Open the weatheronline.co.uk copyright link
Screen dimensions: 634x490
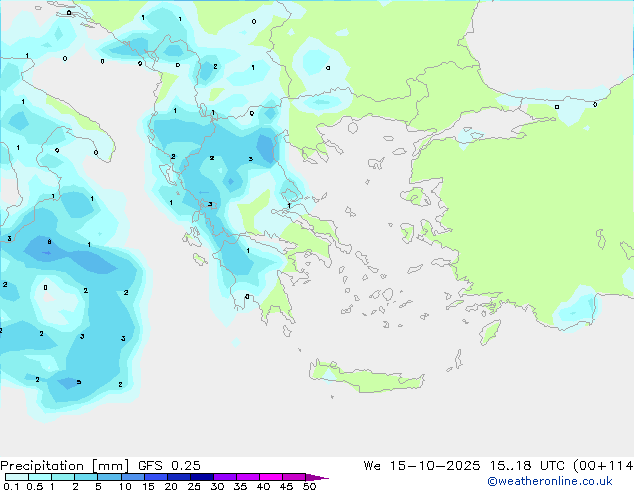click(x=550, y=481)
